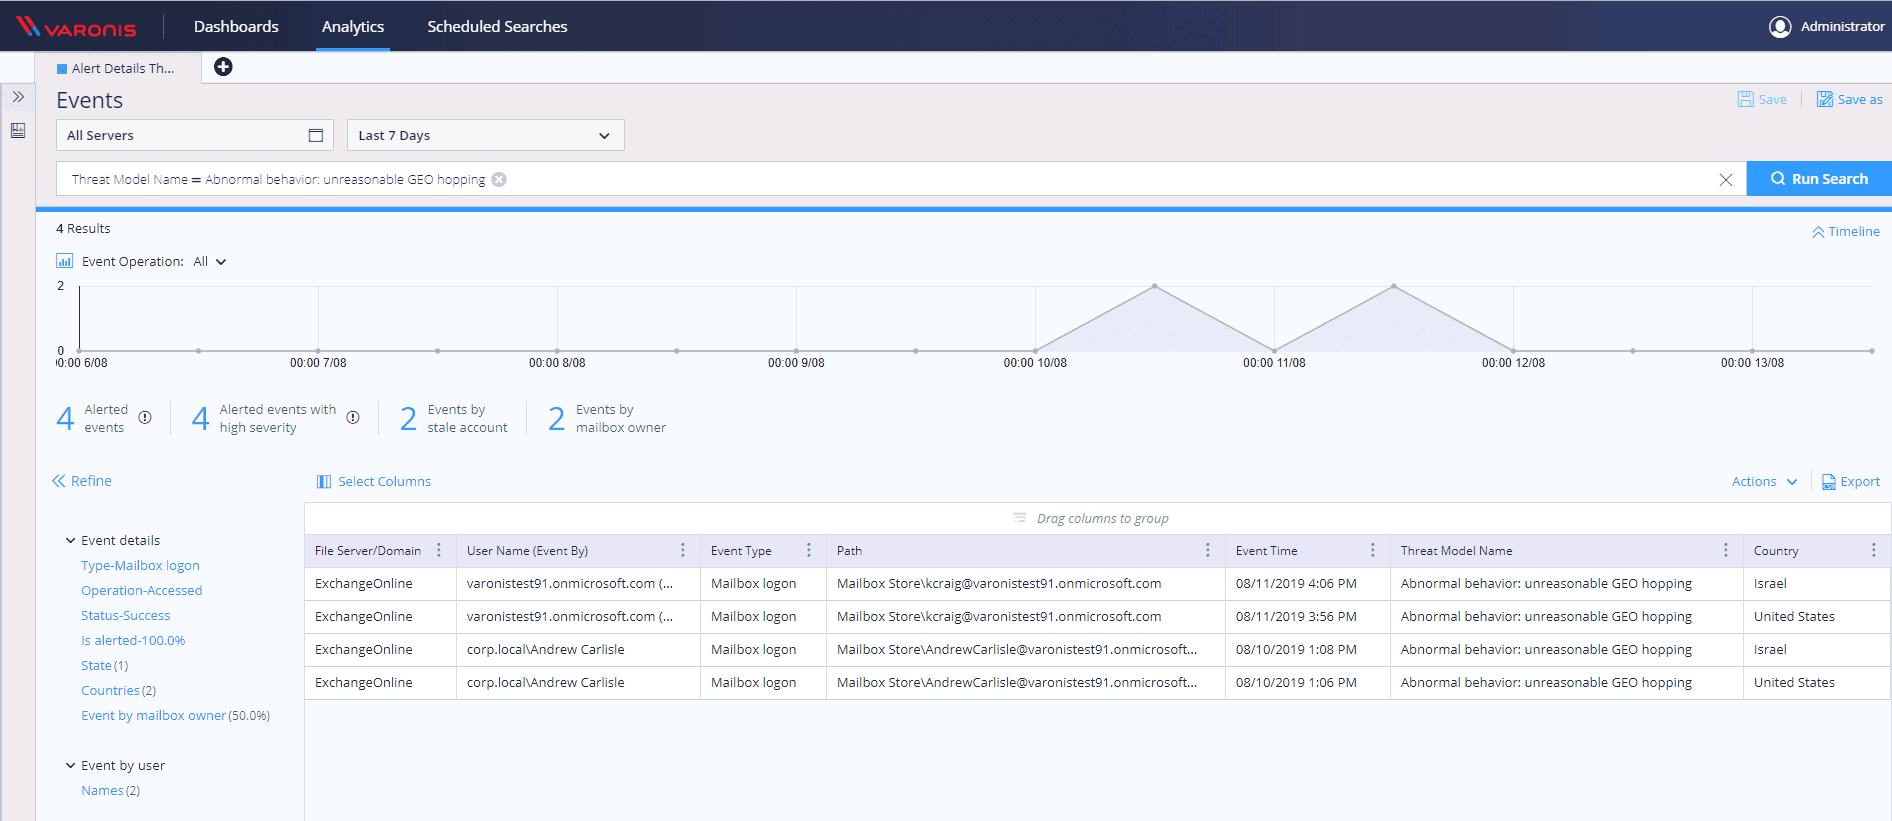Expand the left sidebar with double chevron
The height and width of the screenshot is (821, 1892).
(18, 97)
